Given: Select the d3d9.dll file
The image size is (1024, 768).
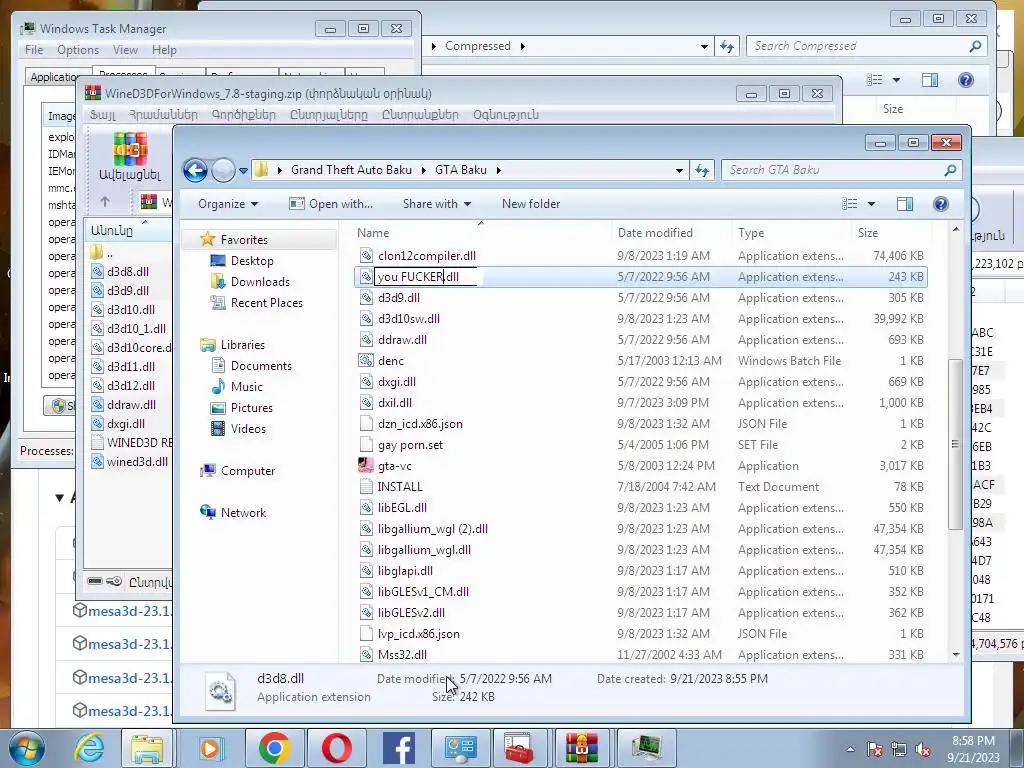Looking at the screenshot, I should (398, 298).
